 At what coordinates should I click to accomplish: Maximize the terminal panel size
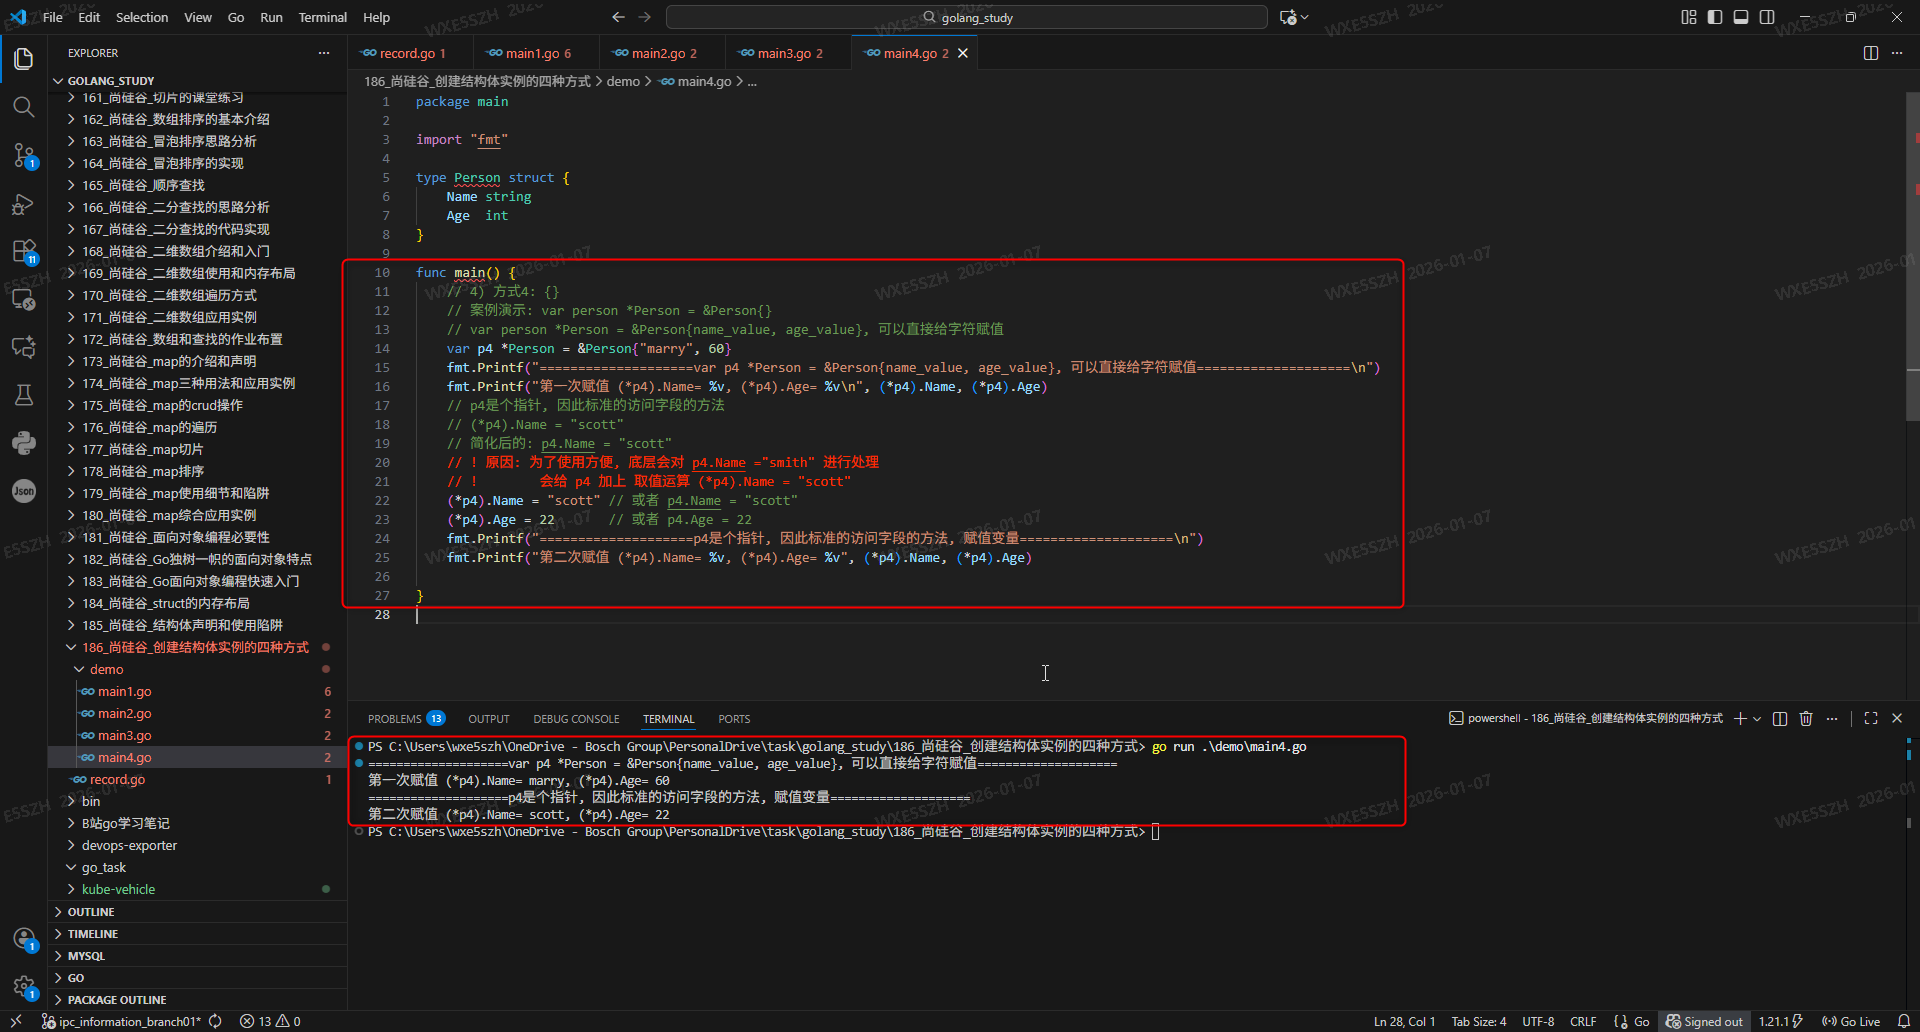[1871, 718]
